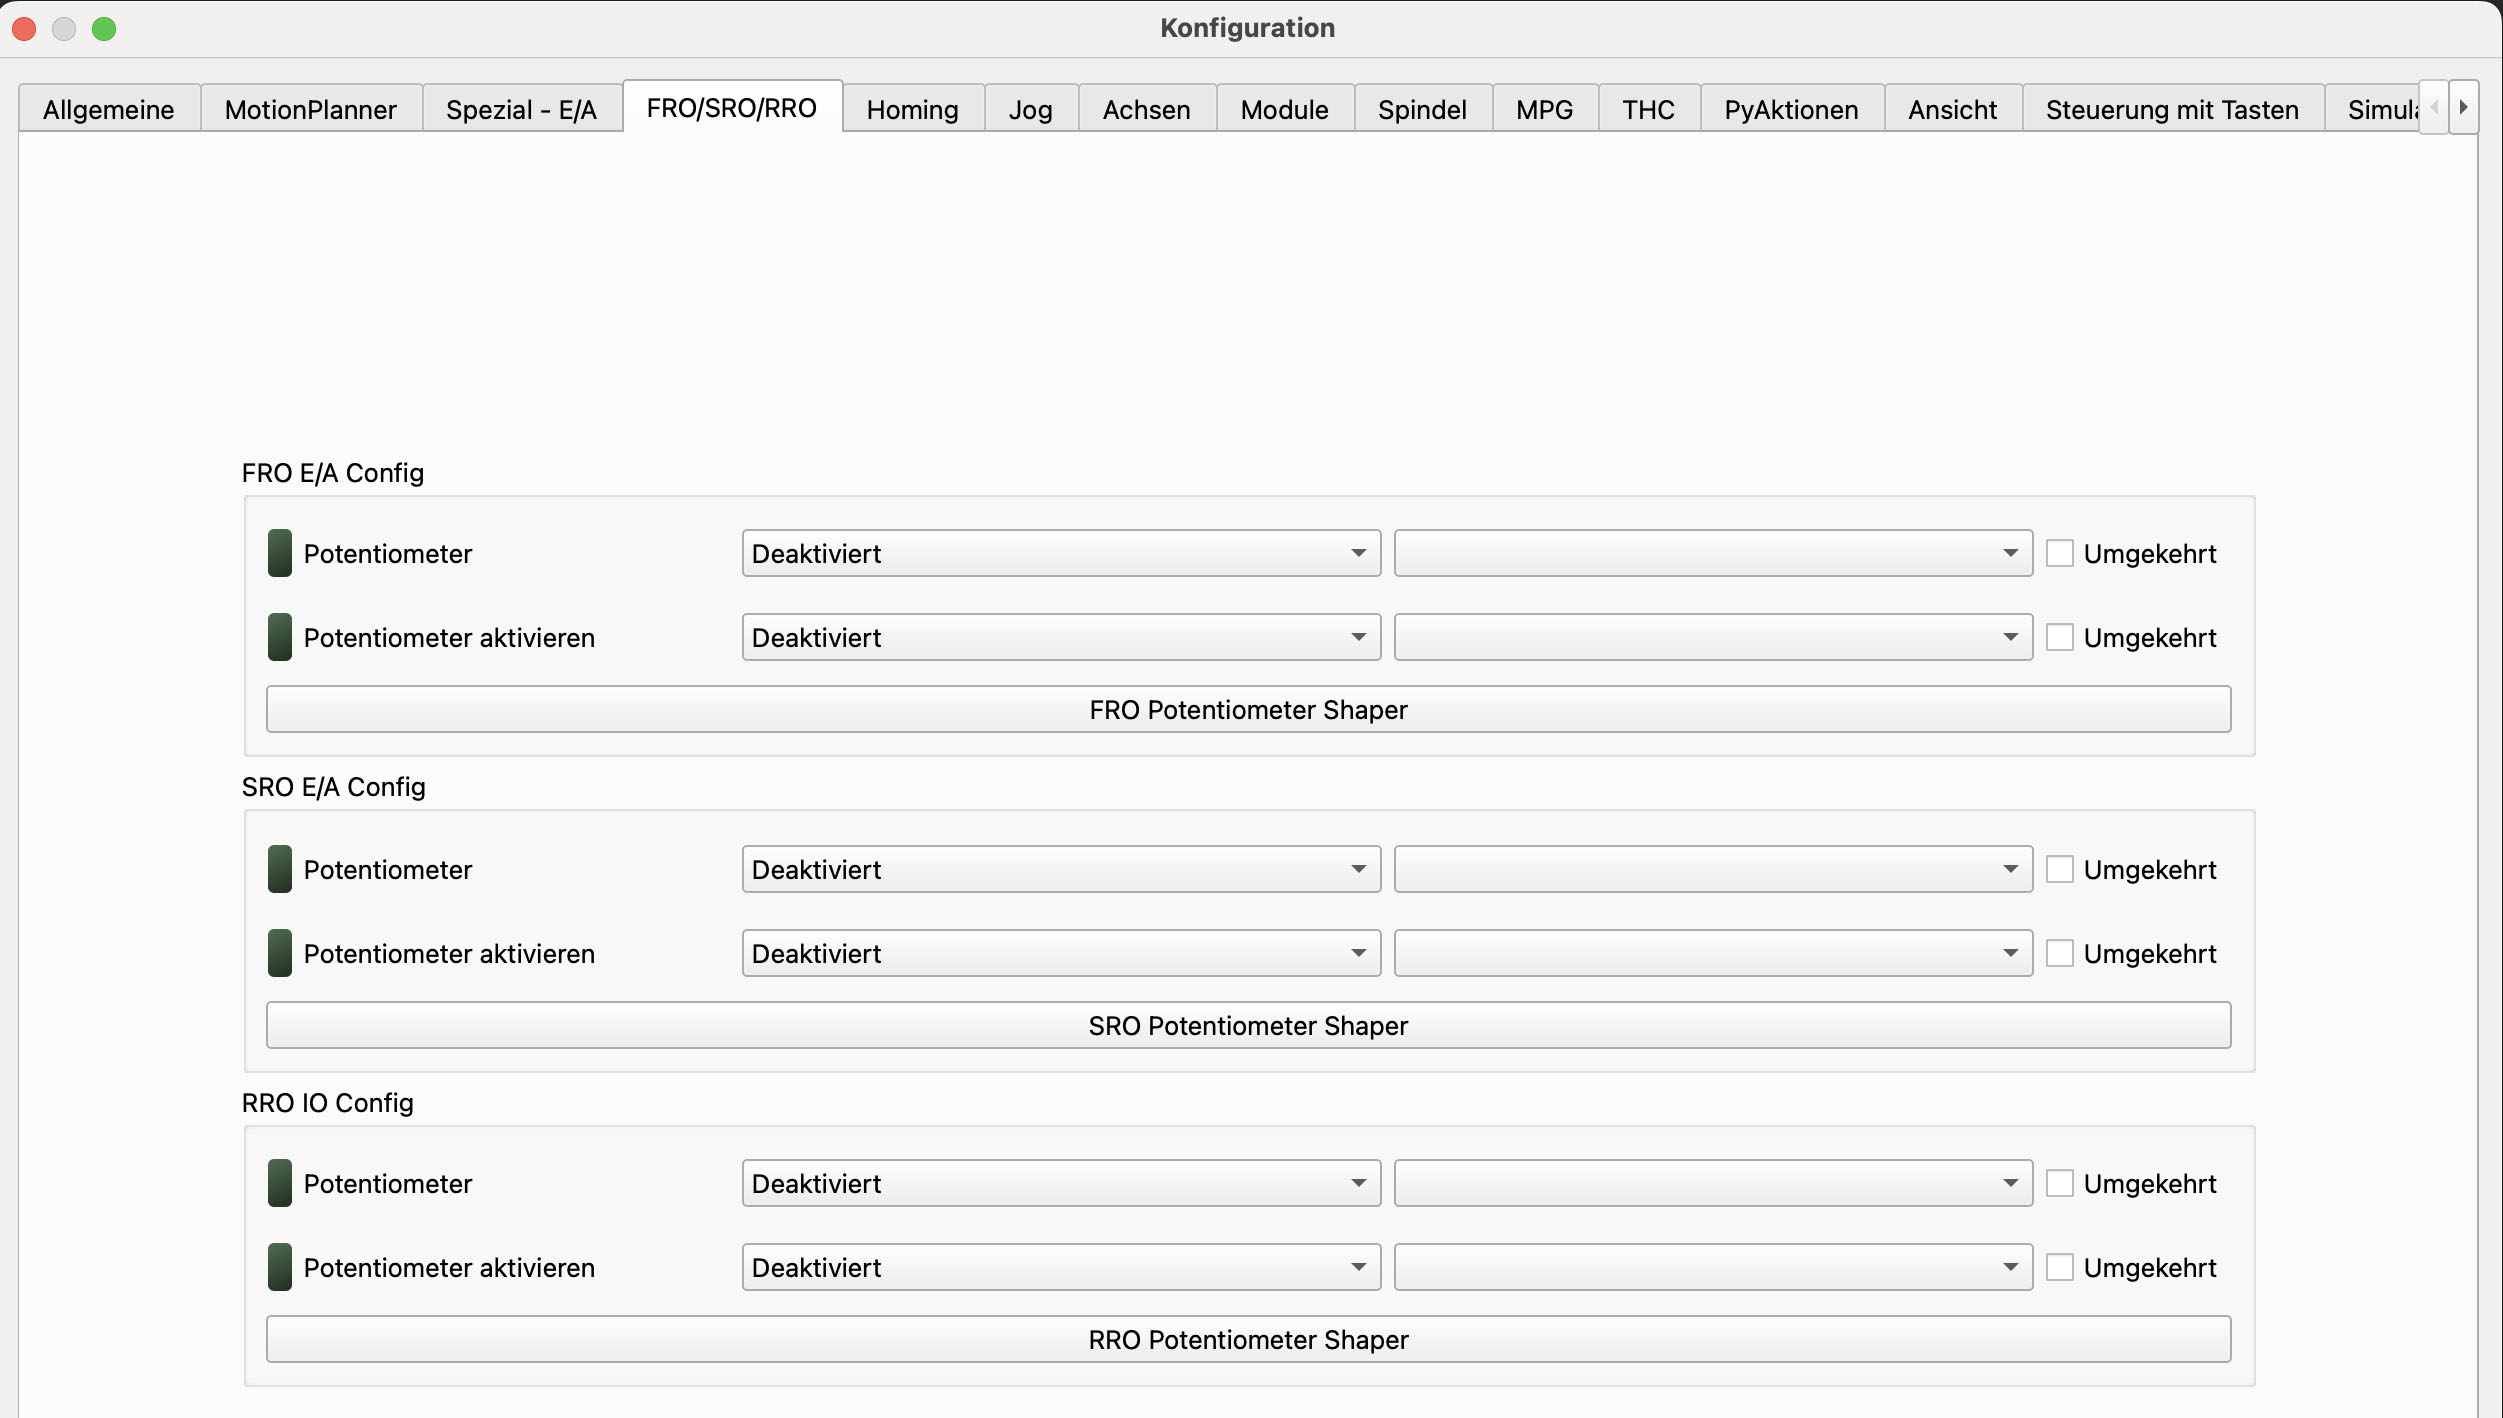
Task: Toggle Umgekehrt for RRO Potentiometer
Action: click(x=2059, y=1183)
